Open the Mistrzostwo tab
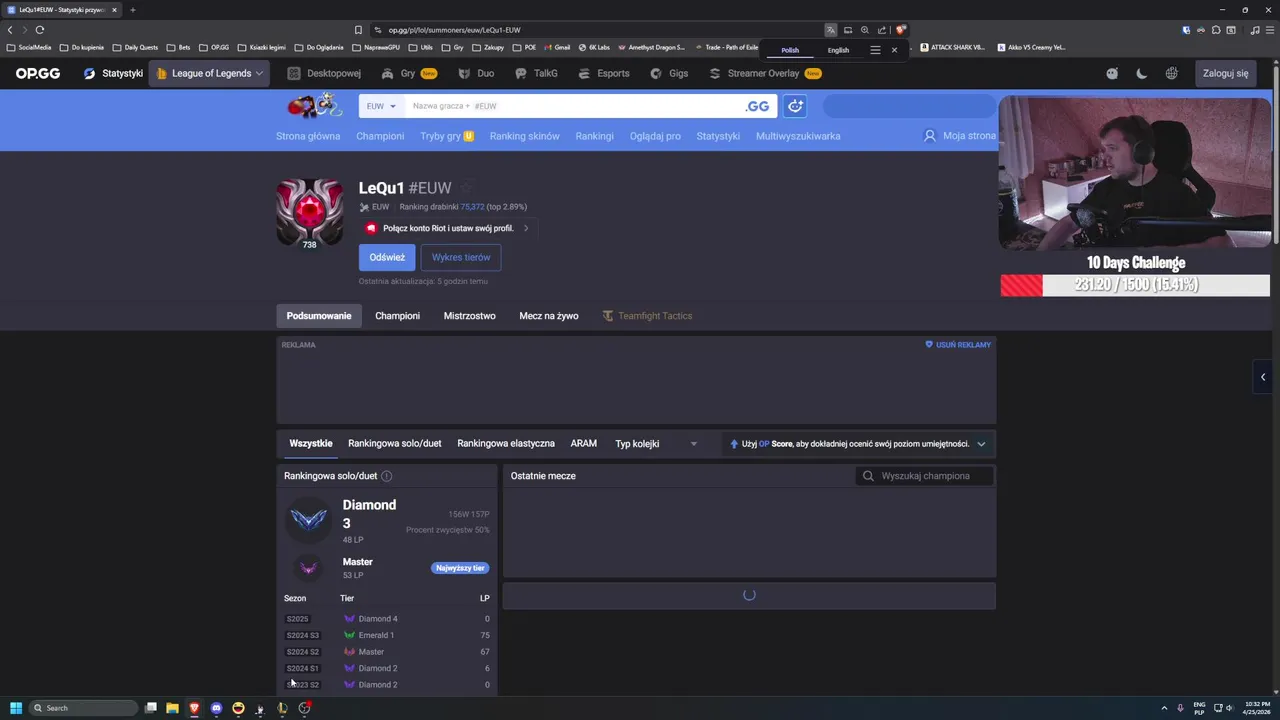 [x=469, y=316]
